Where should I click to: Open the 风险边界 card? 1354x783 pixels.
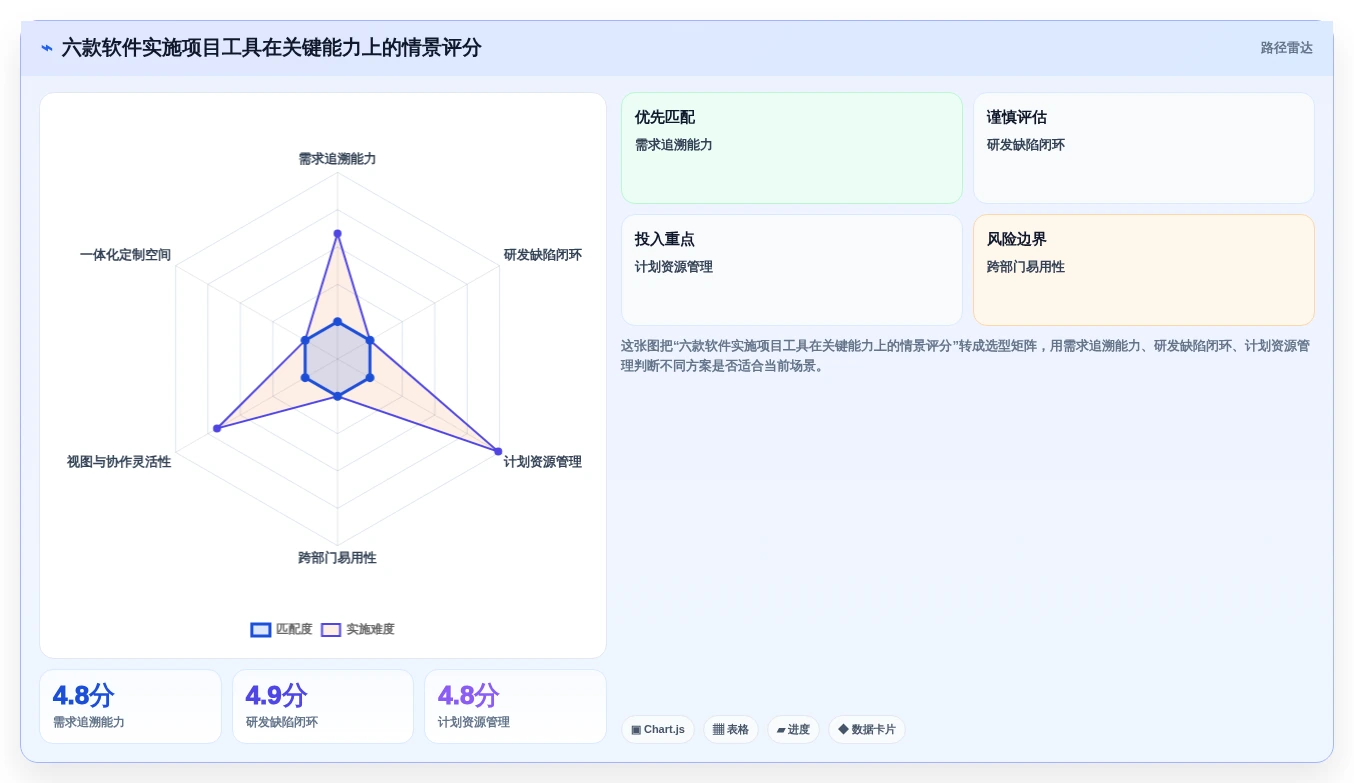tap(1143, 270)
